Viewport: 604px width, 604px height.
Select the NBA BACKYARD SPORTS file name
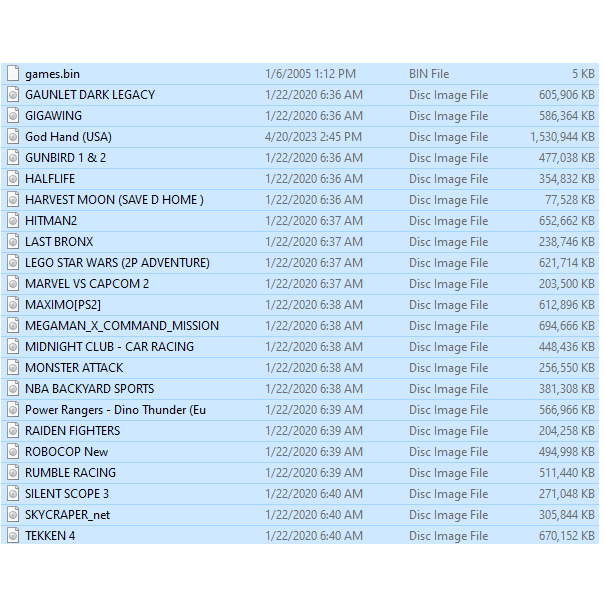pos(90,389)
